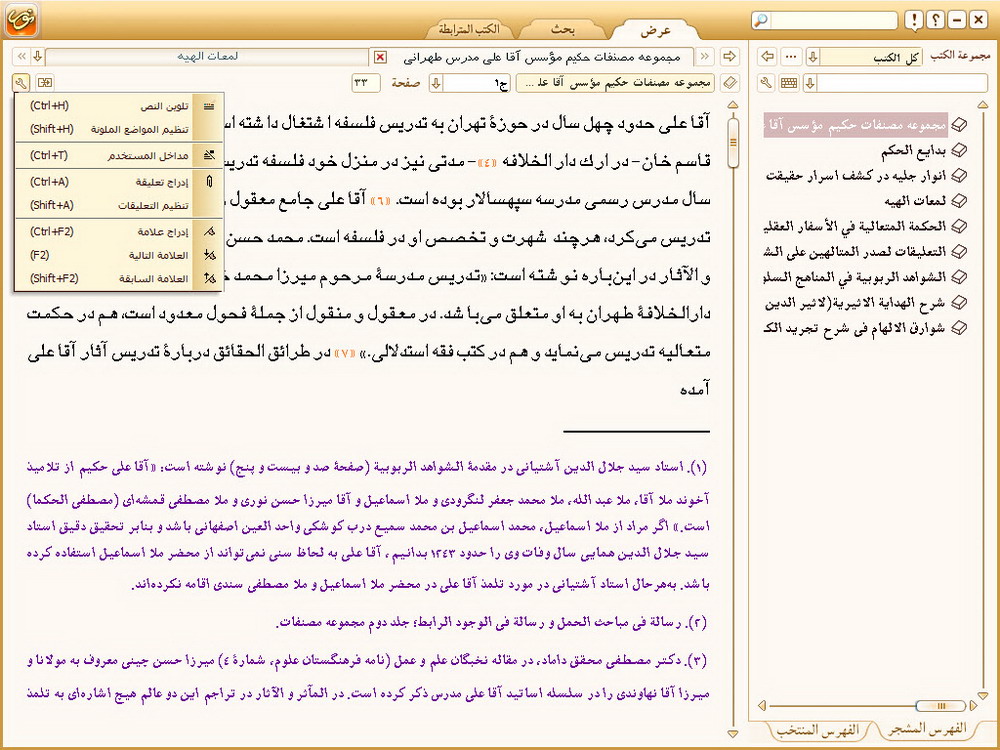This screenshot has width=1000, height=750.
Task: Open the tab list dropdown arrow at far left
Action: pos(36,56)
